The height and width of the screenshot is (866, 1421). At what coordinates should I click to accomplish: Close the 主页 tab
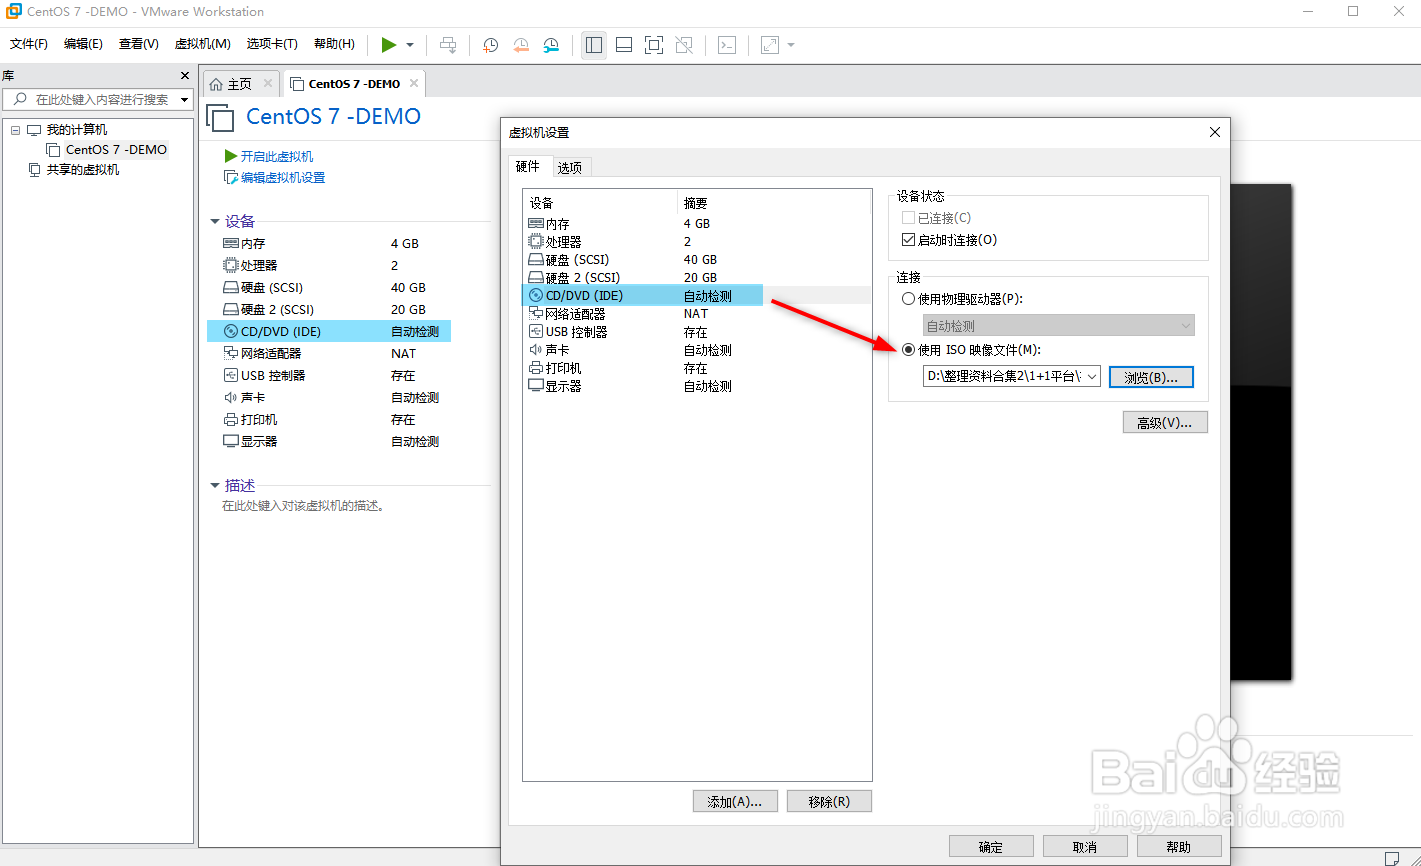267,83
